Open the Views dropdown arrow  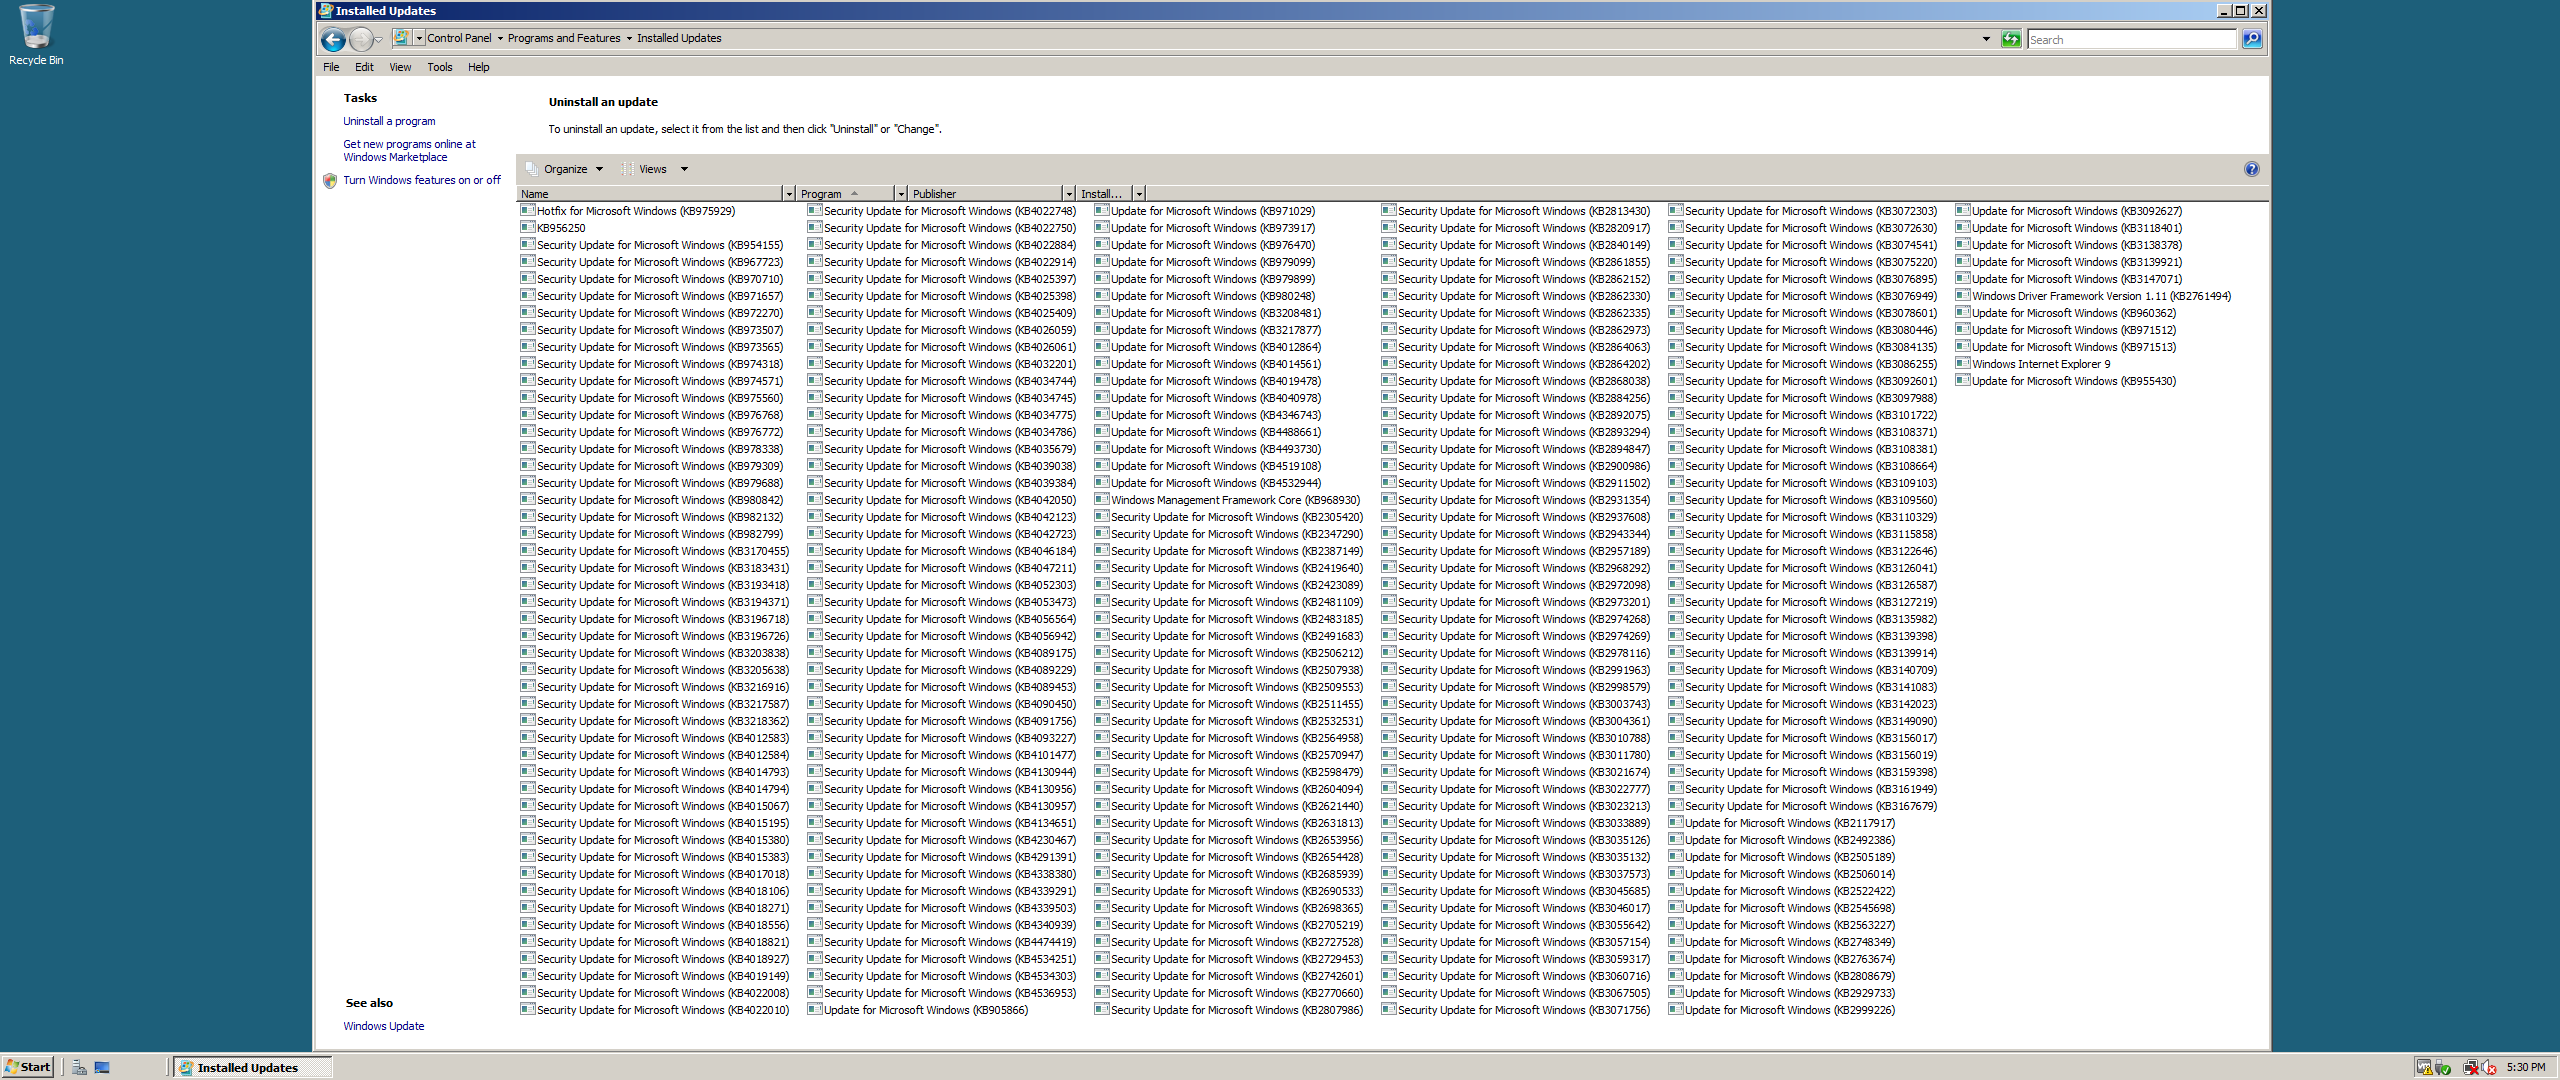[685, 169]
